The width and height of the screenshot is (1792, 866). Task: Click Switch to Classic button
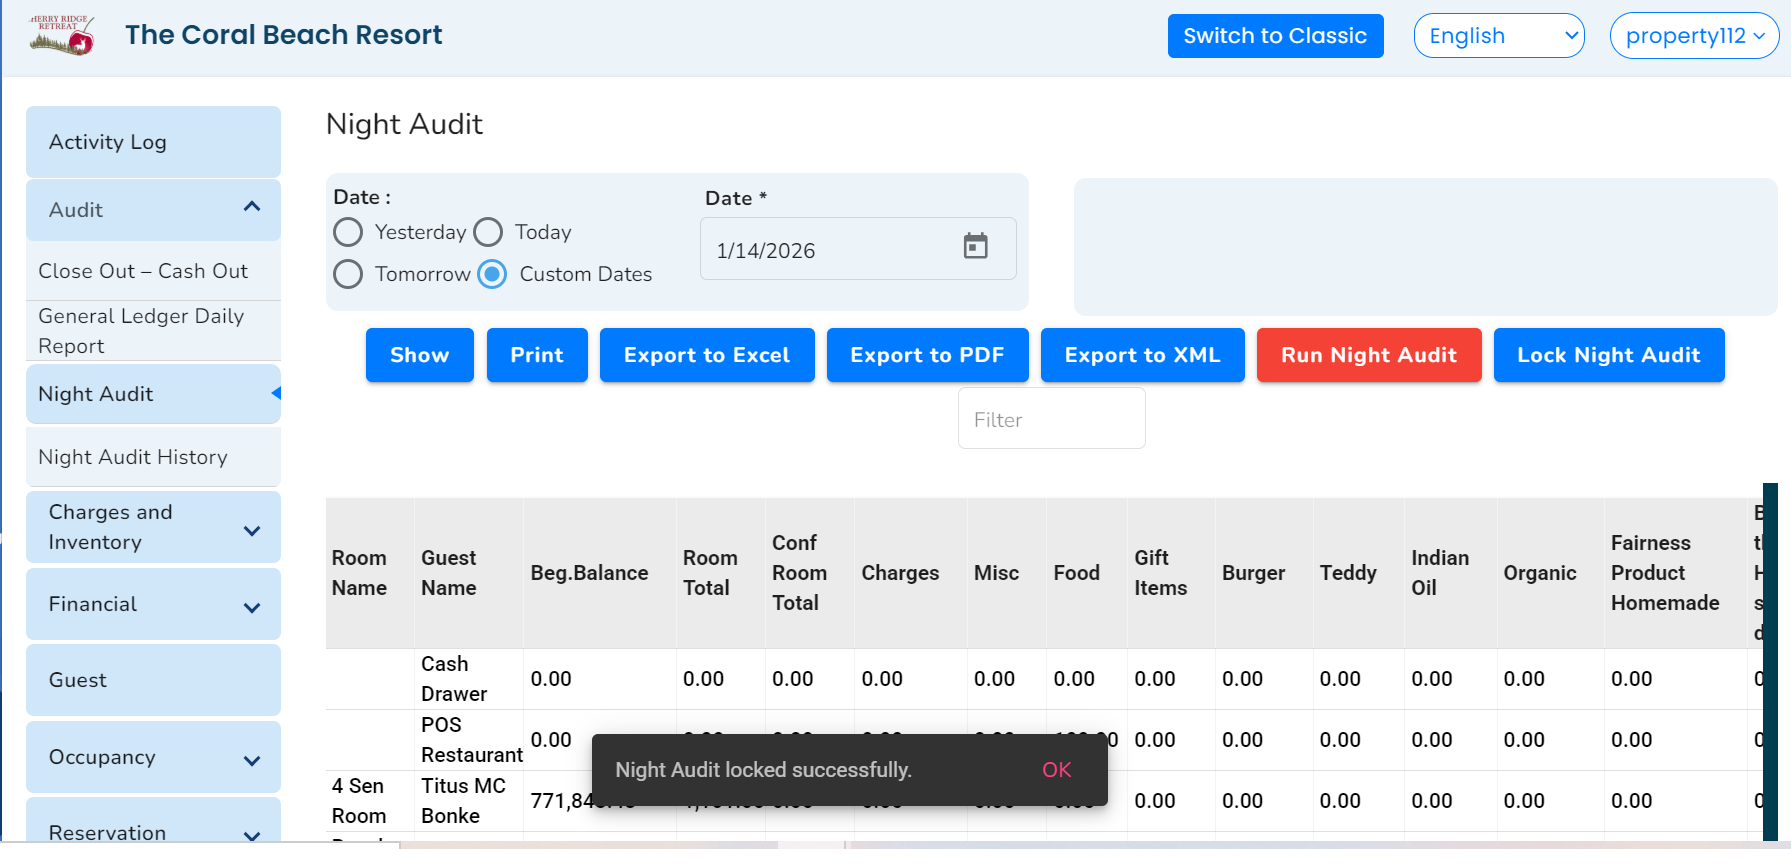tap(1274, 36)
